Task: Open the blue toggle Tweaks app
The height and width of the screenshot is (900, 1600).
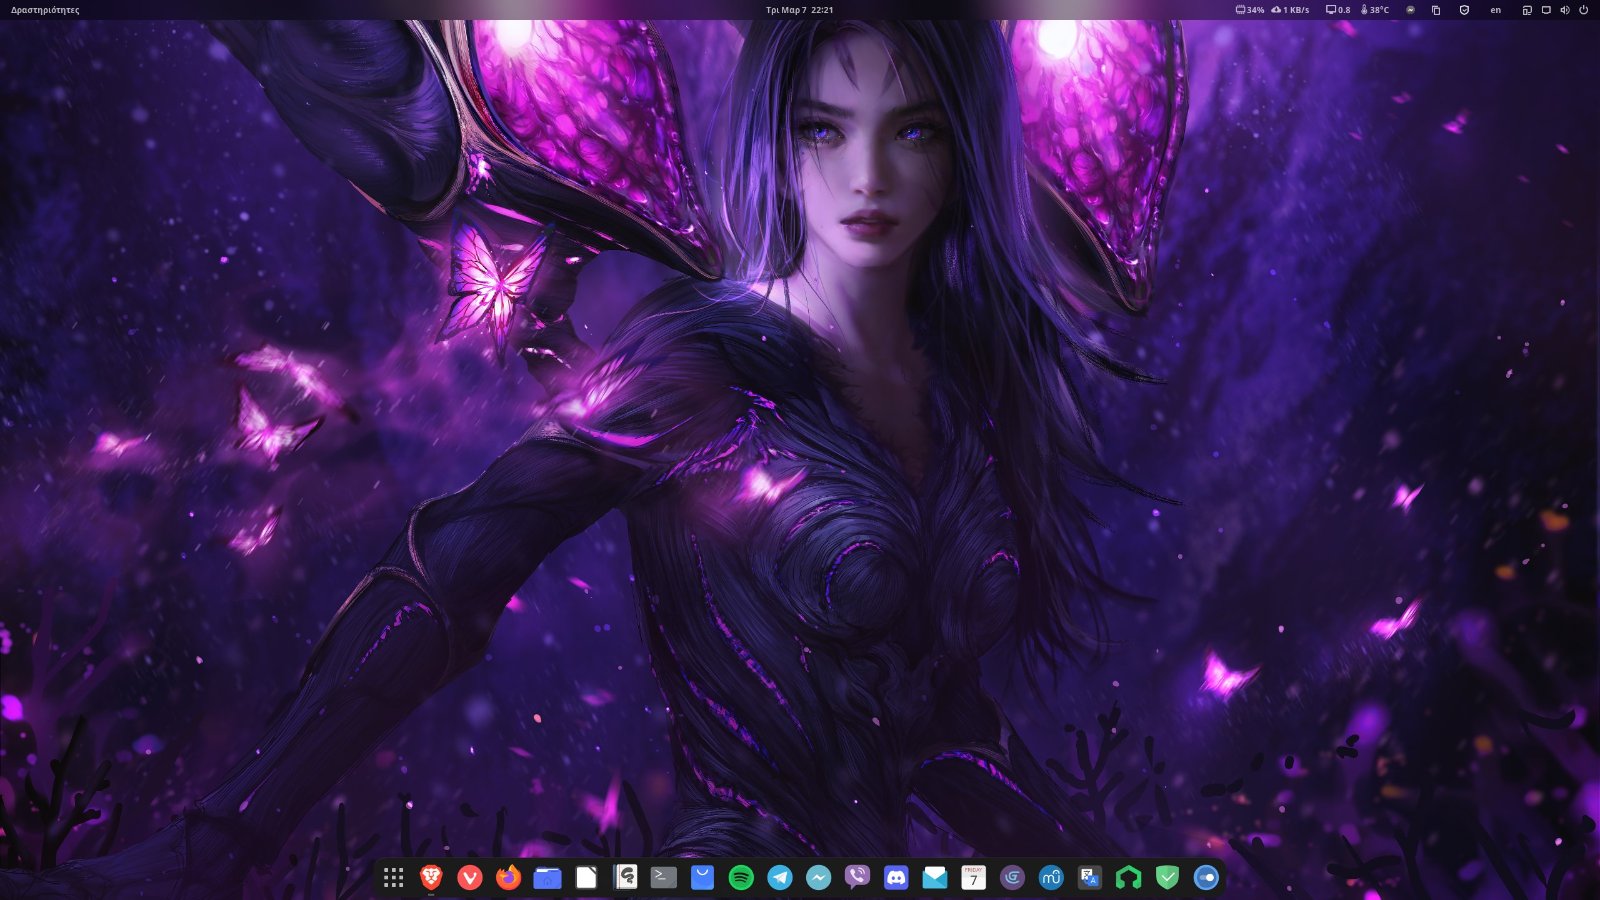Action: (1206, 878)
